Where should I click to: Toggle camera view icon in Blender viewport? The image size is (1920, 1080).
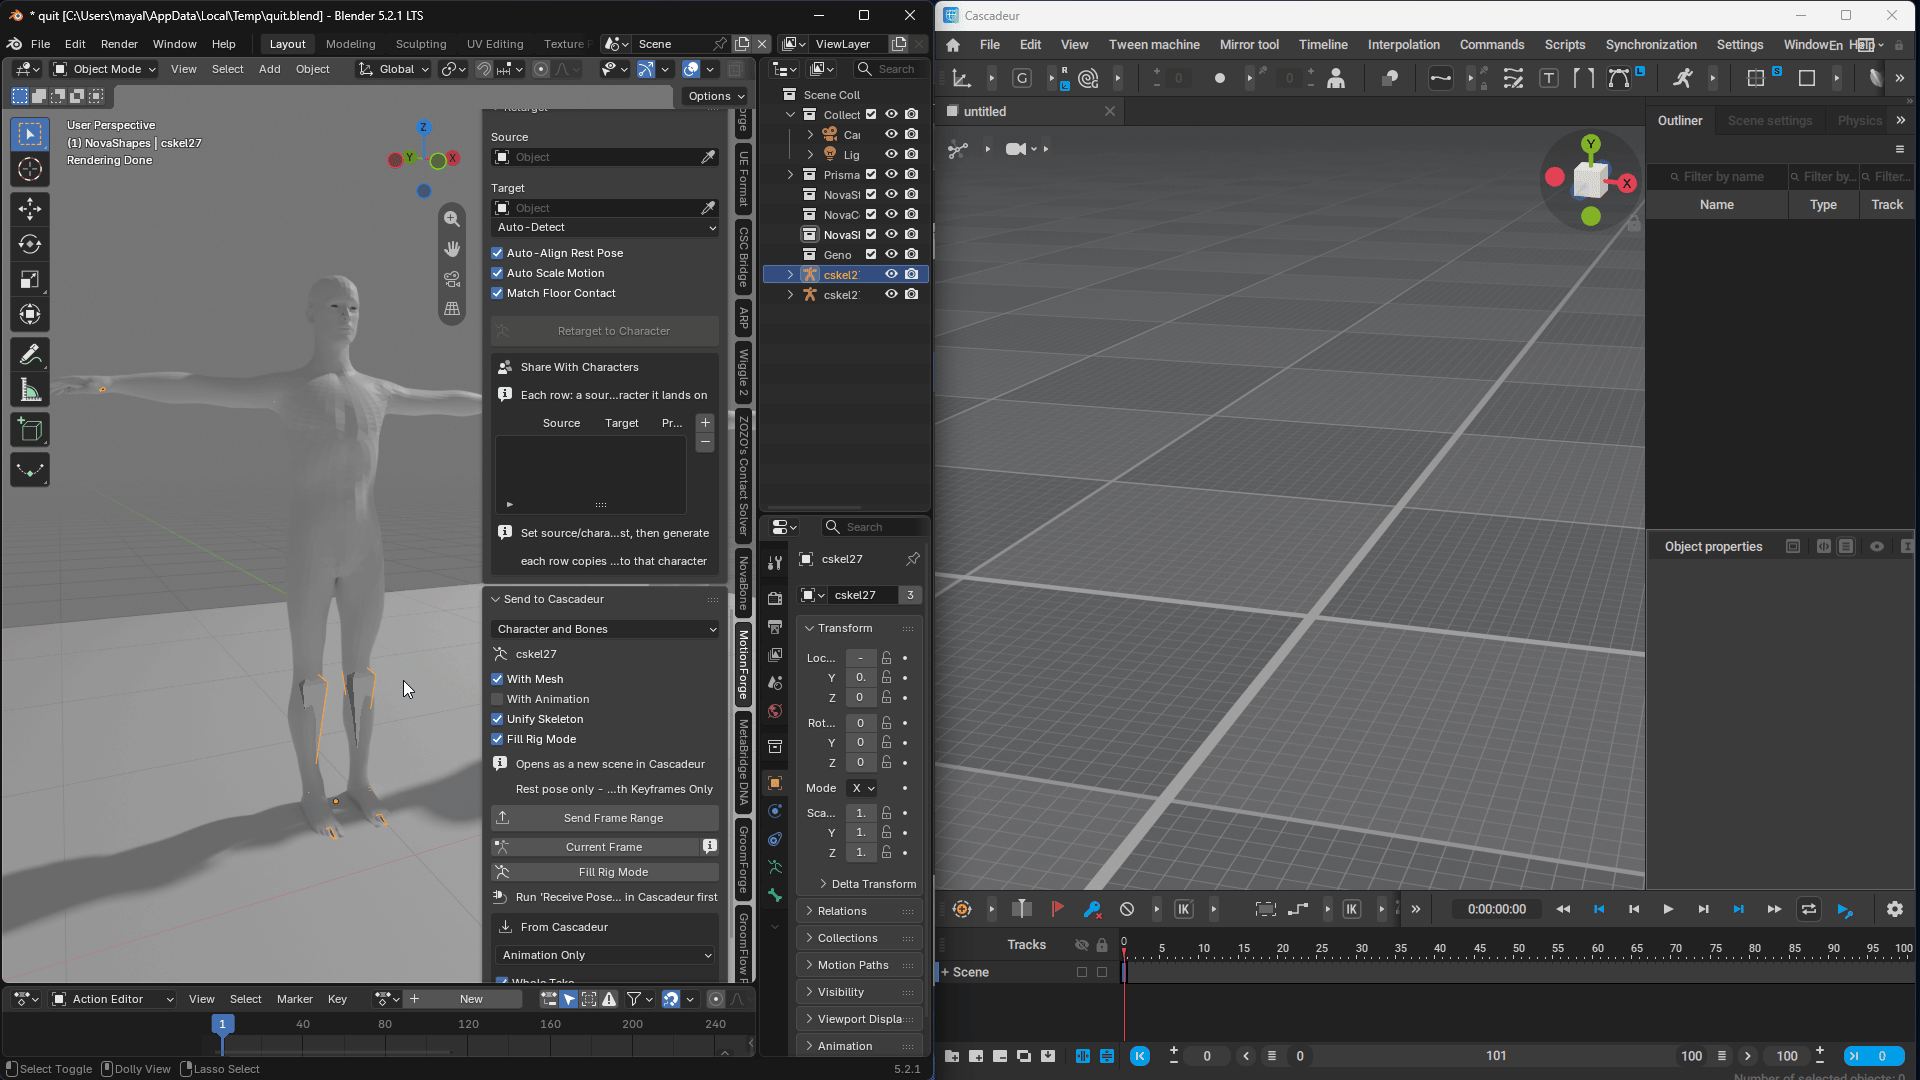pyautogui.click(x=452, y=279)
